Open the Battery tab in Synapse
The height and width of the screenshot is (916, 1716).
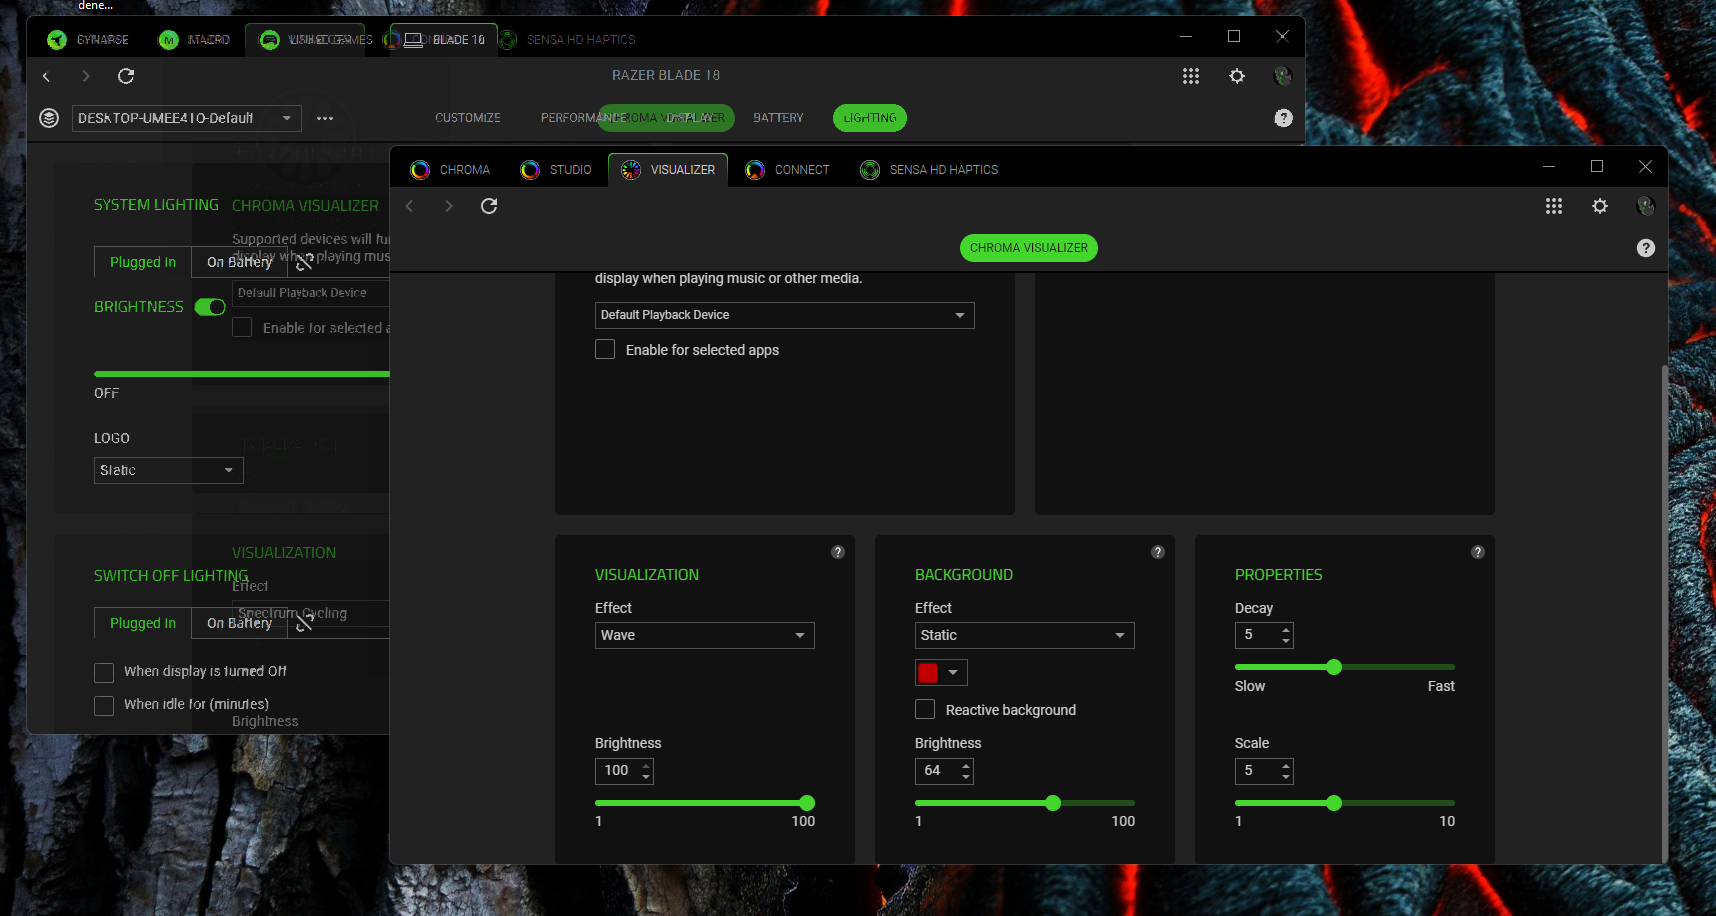(778, 118)
